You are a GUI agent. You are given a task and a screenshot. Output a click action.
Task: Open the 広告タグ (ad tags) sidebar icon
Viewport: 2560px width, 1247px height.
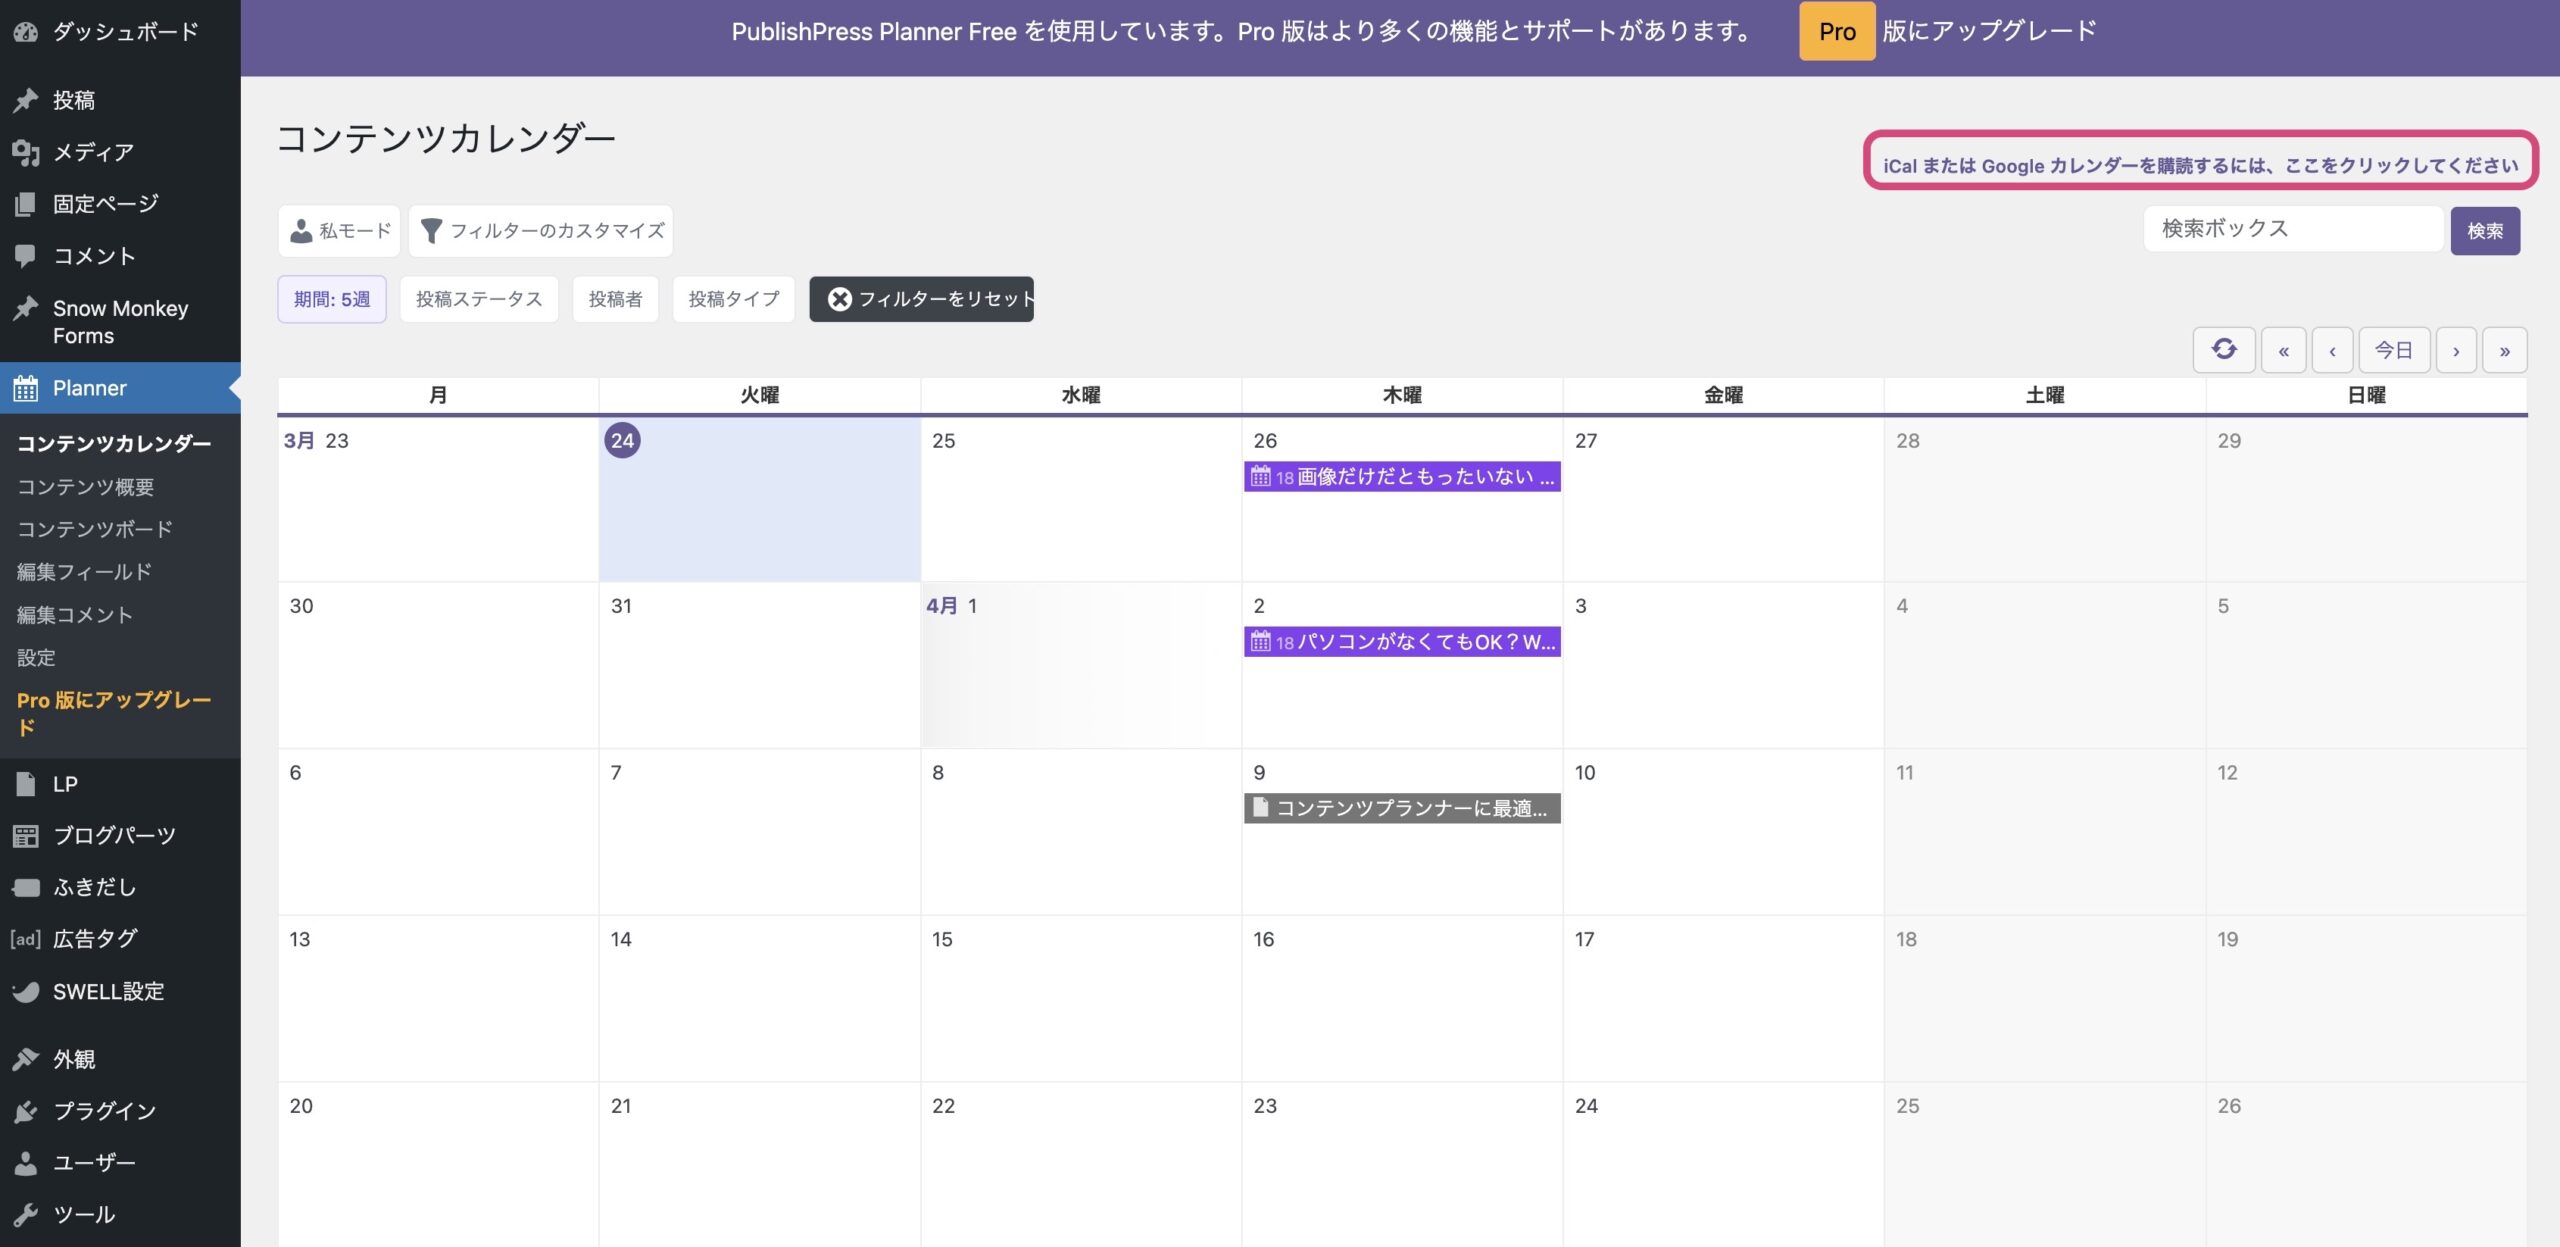[25, 938]
